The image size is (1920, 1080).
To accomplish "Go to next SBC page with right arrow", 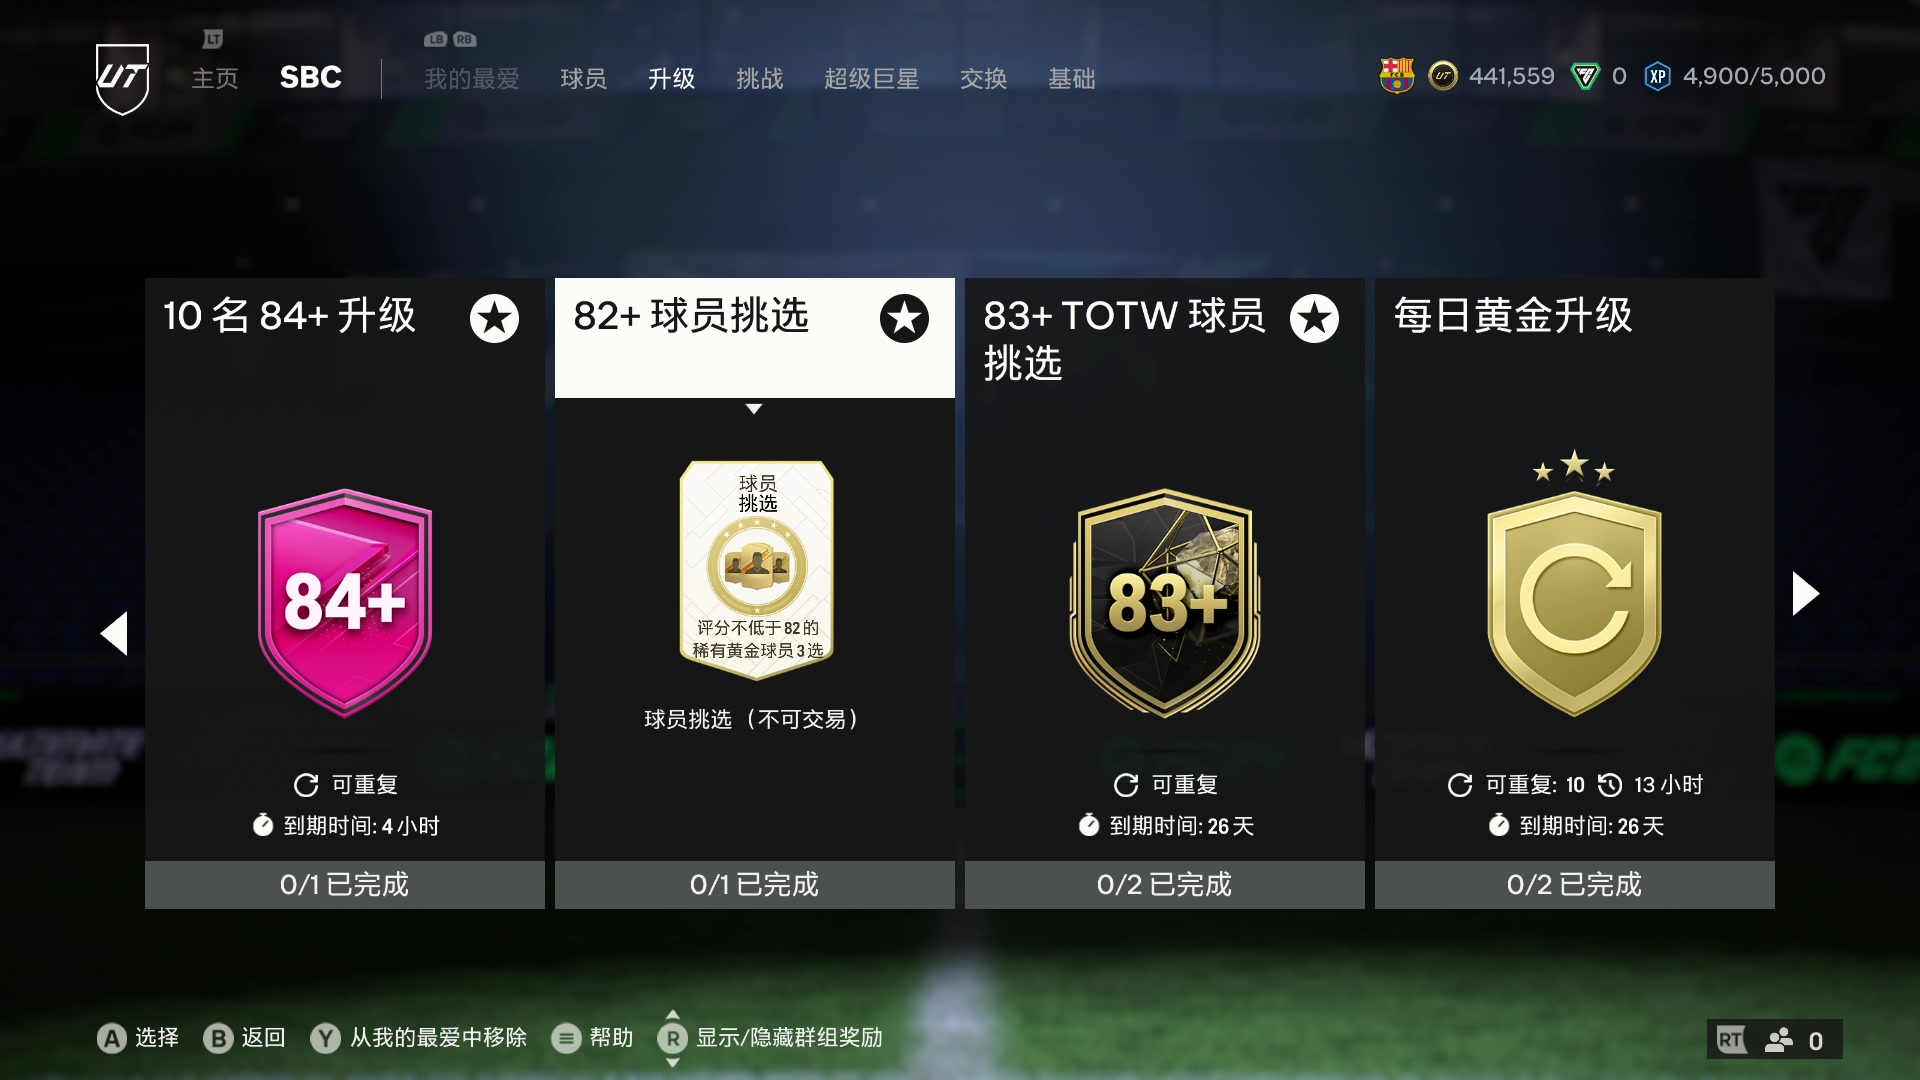I will pyautogui.click(x=1805, y=594).
